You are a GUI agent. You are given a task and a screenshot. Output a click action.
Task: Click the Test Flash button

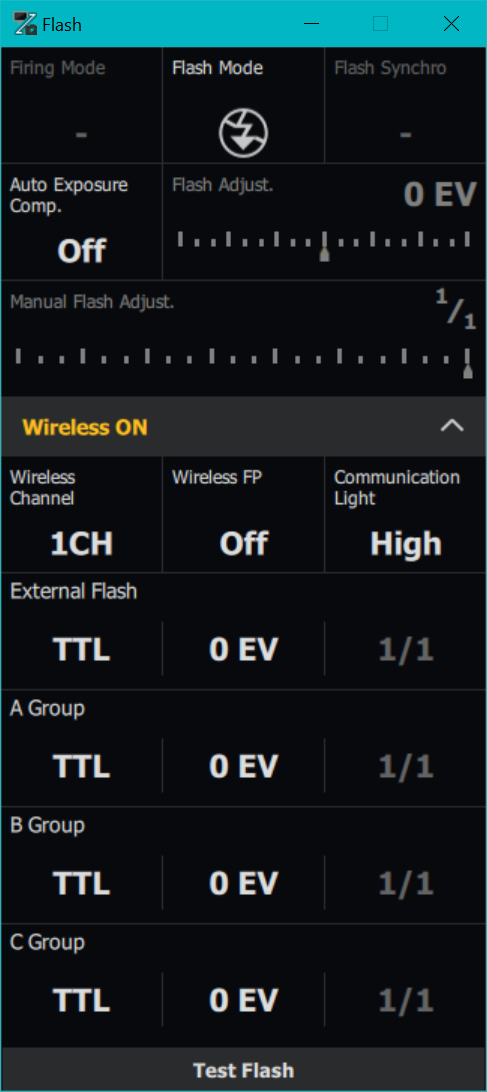pyautogui.click(x=243, y=1070)
